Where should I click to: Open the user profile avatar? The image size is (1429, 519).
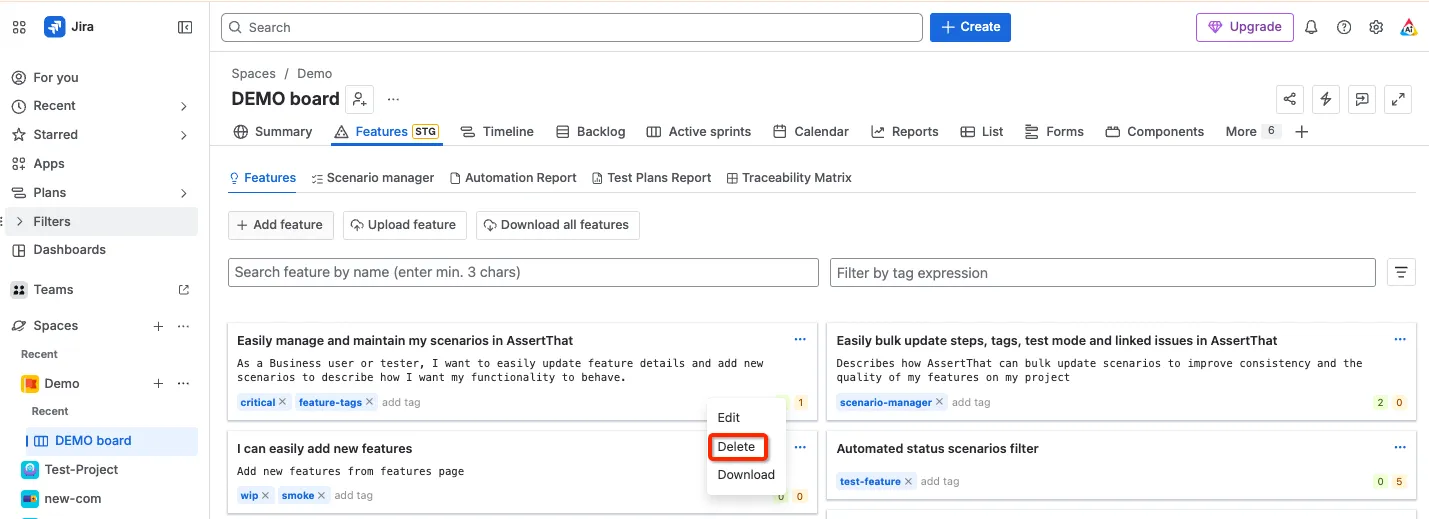(x=1408, y=27)
